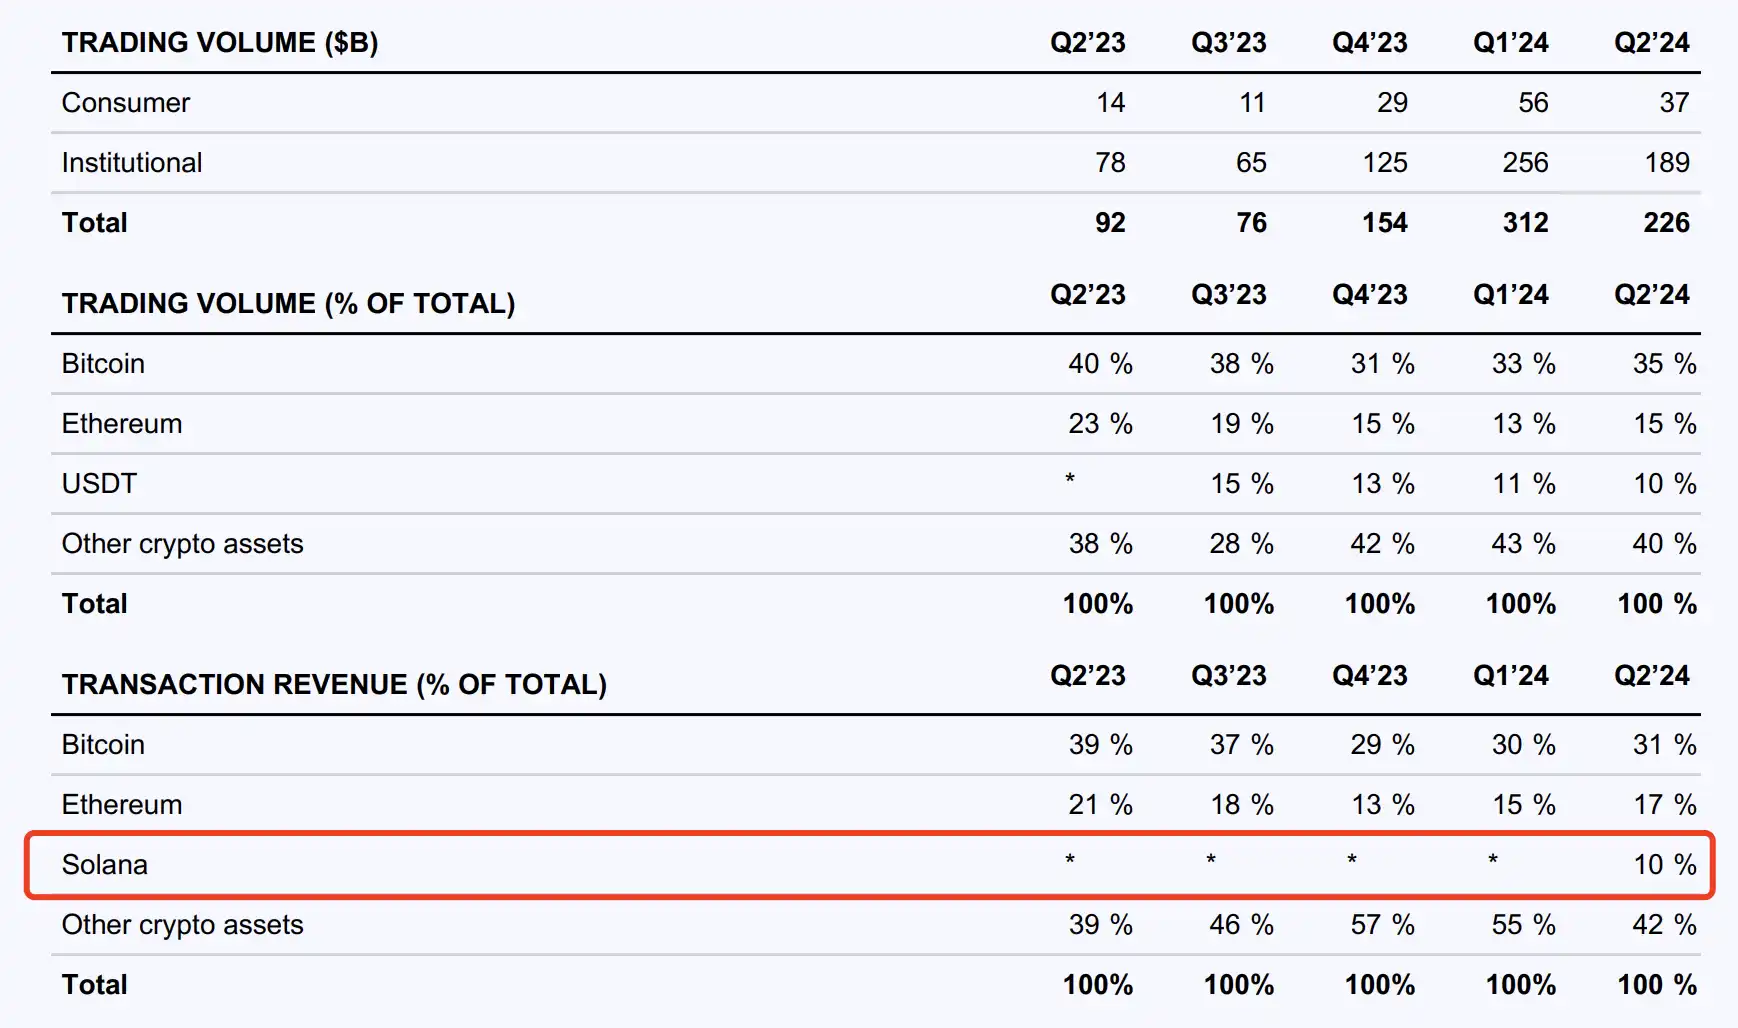Select Institutional volume value 189
Image resolution: width=1738 pixels, height=1028 pixels.
coord(1666,163)
